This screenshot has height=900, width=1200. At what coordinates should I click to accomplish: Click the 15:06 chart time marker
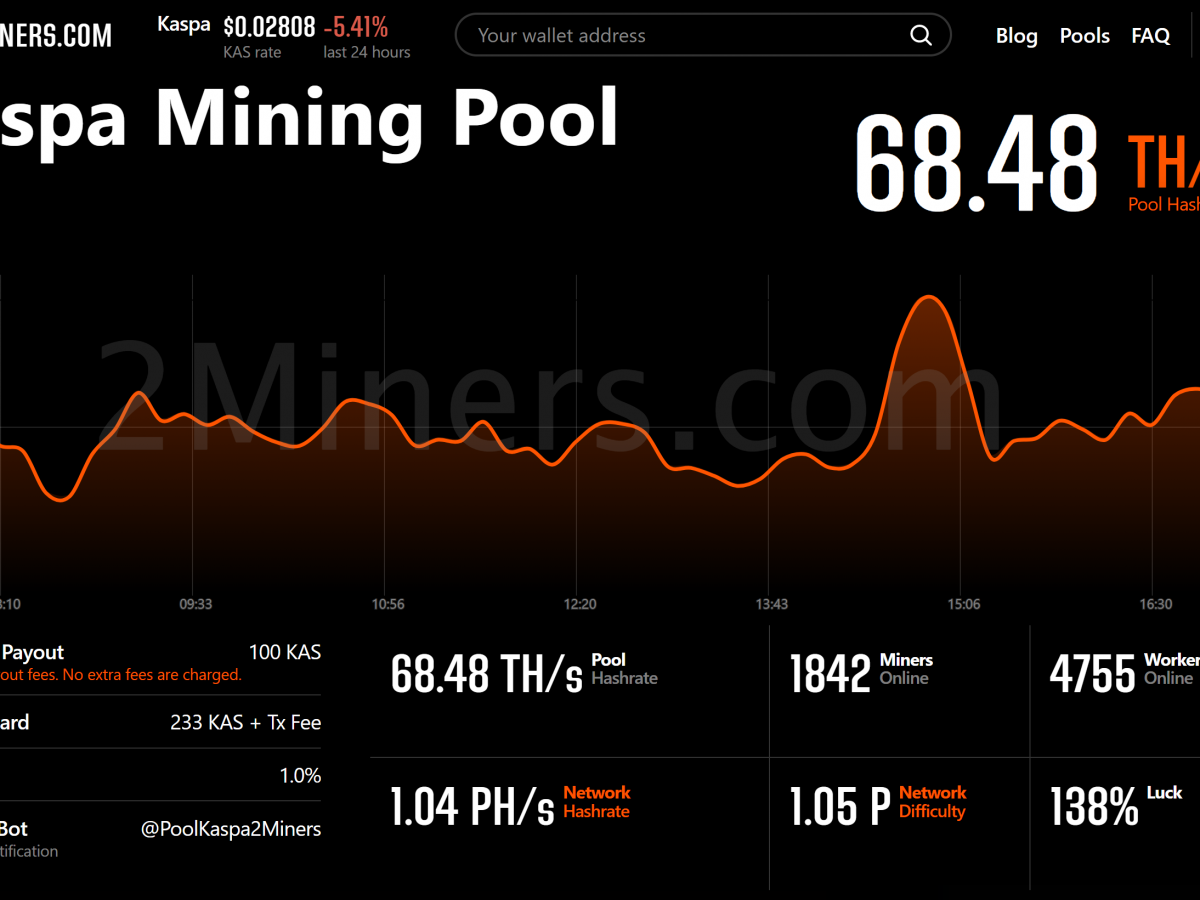click(964, 604)
